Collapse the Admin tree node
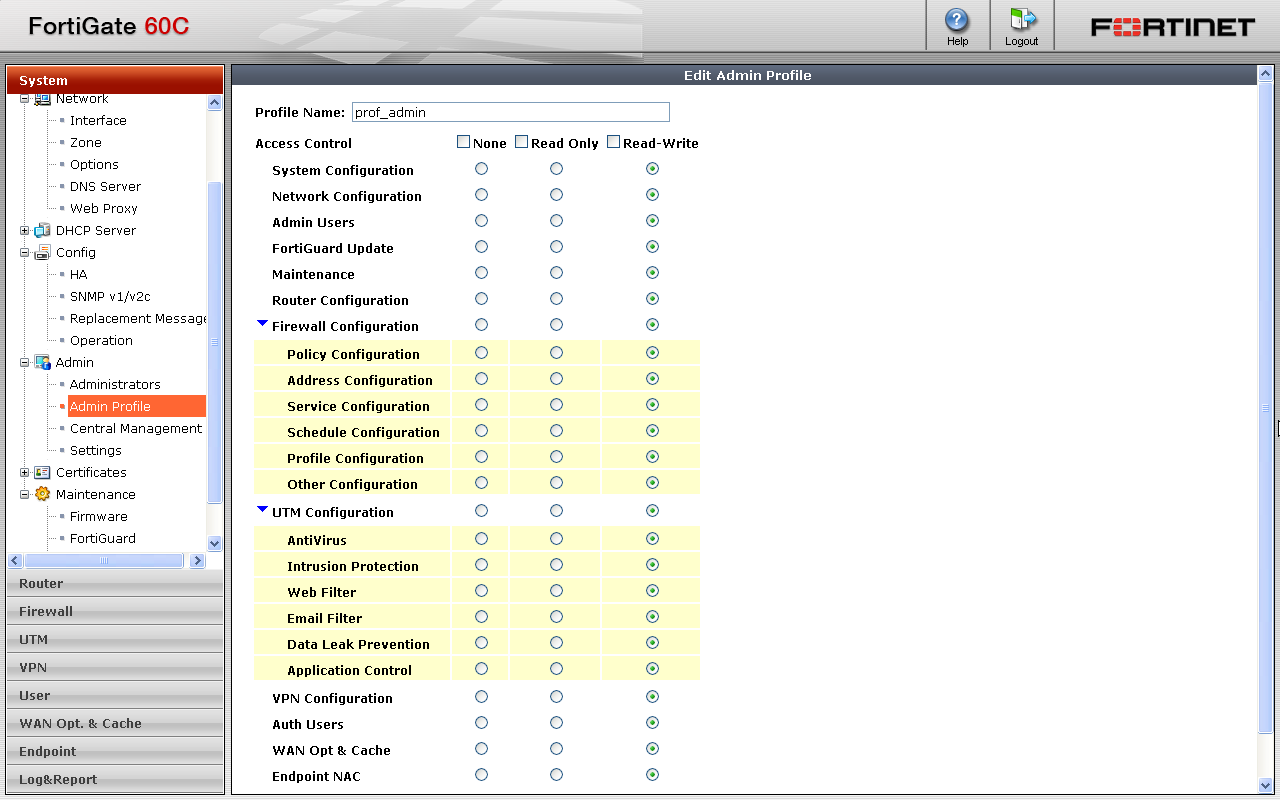 click(x=25, y=363)
